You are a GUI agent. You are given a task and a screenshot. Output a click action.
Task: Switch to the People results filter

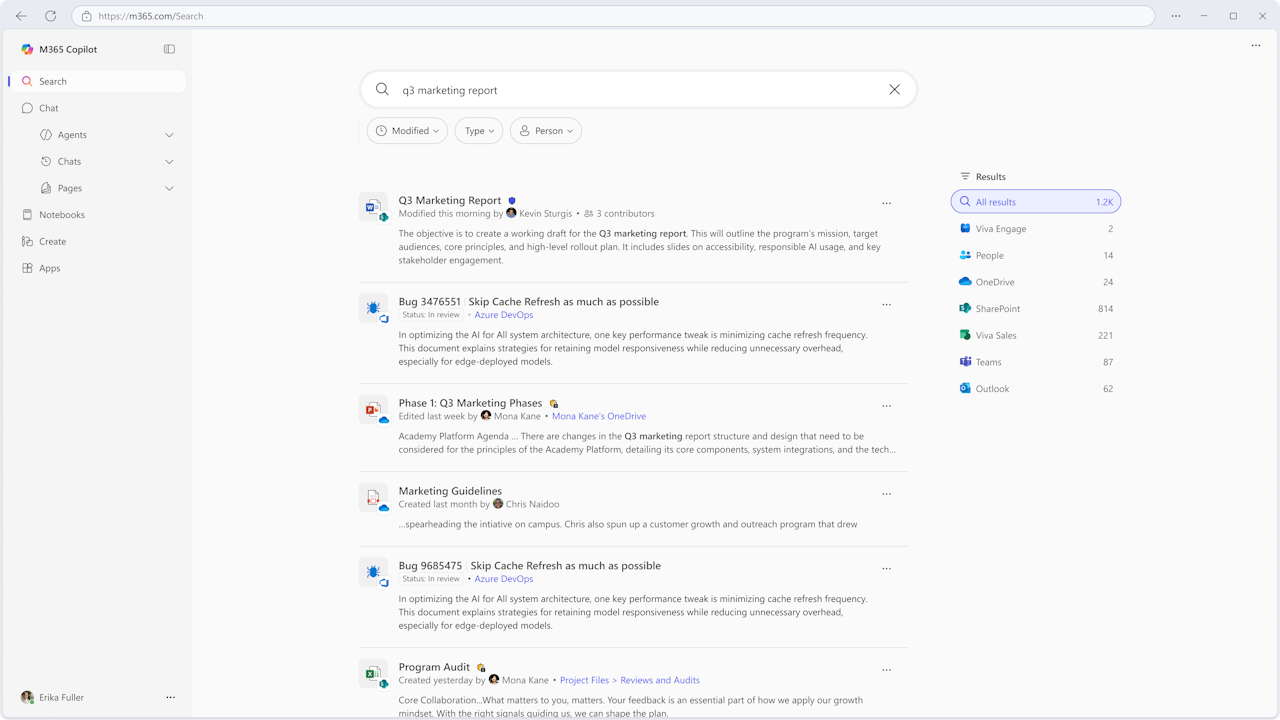[989, 255]
